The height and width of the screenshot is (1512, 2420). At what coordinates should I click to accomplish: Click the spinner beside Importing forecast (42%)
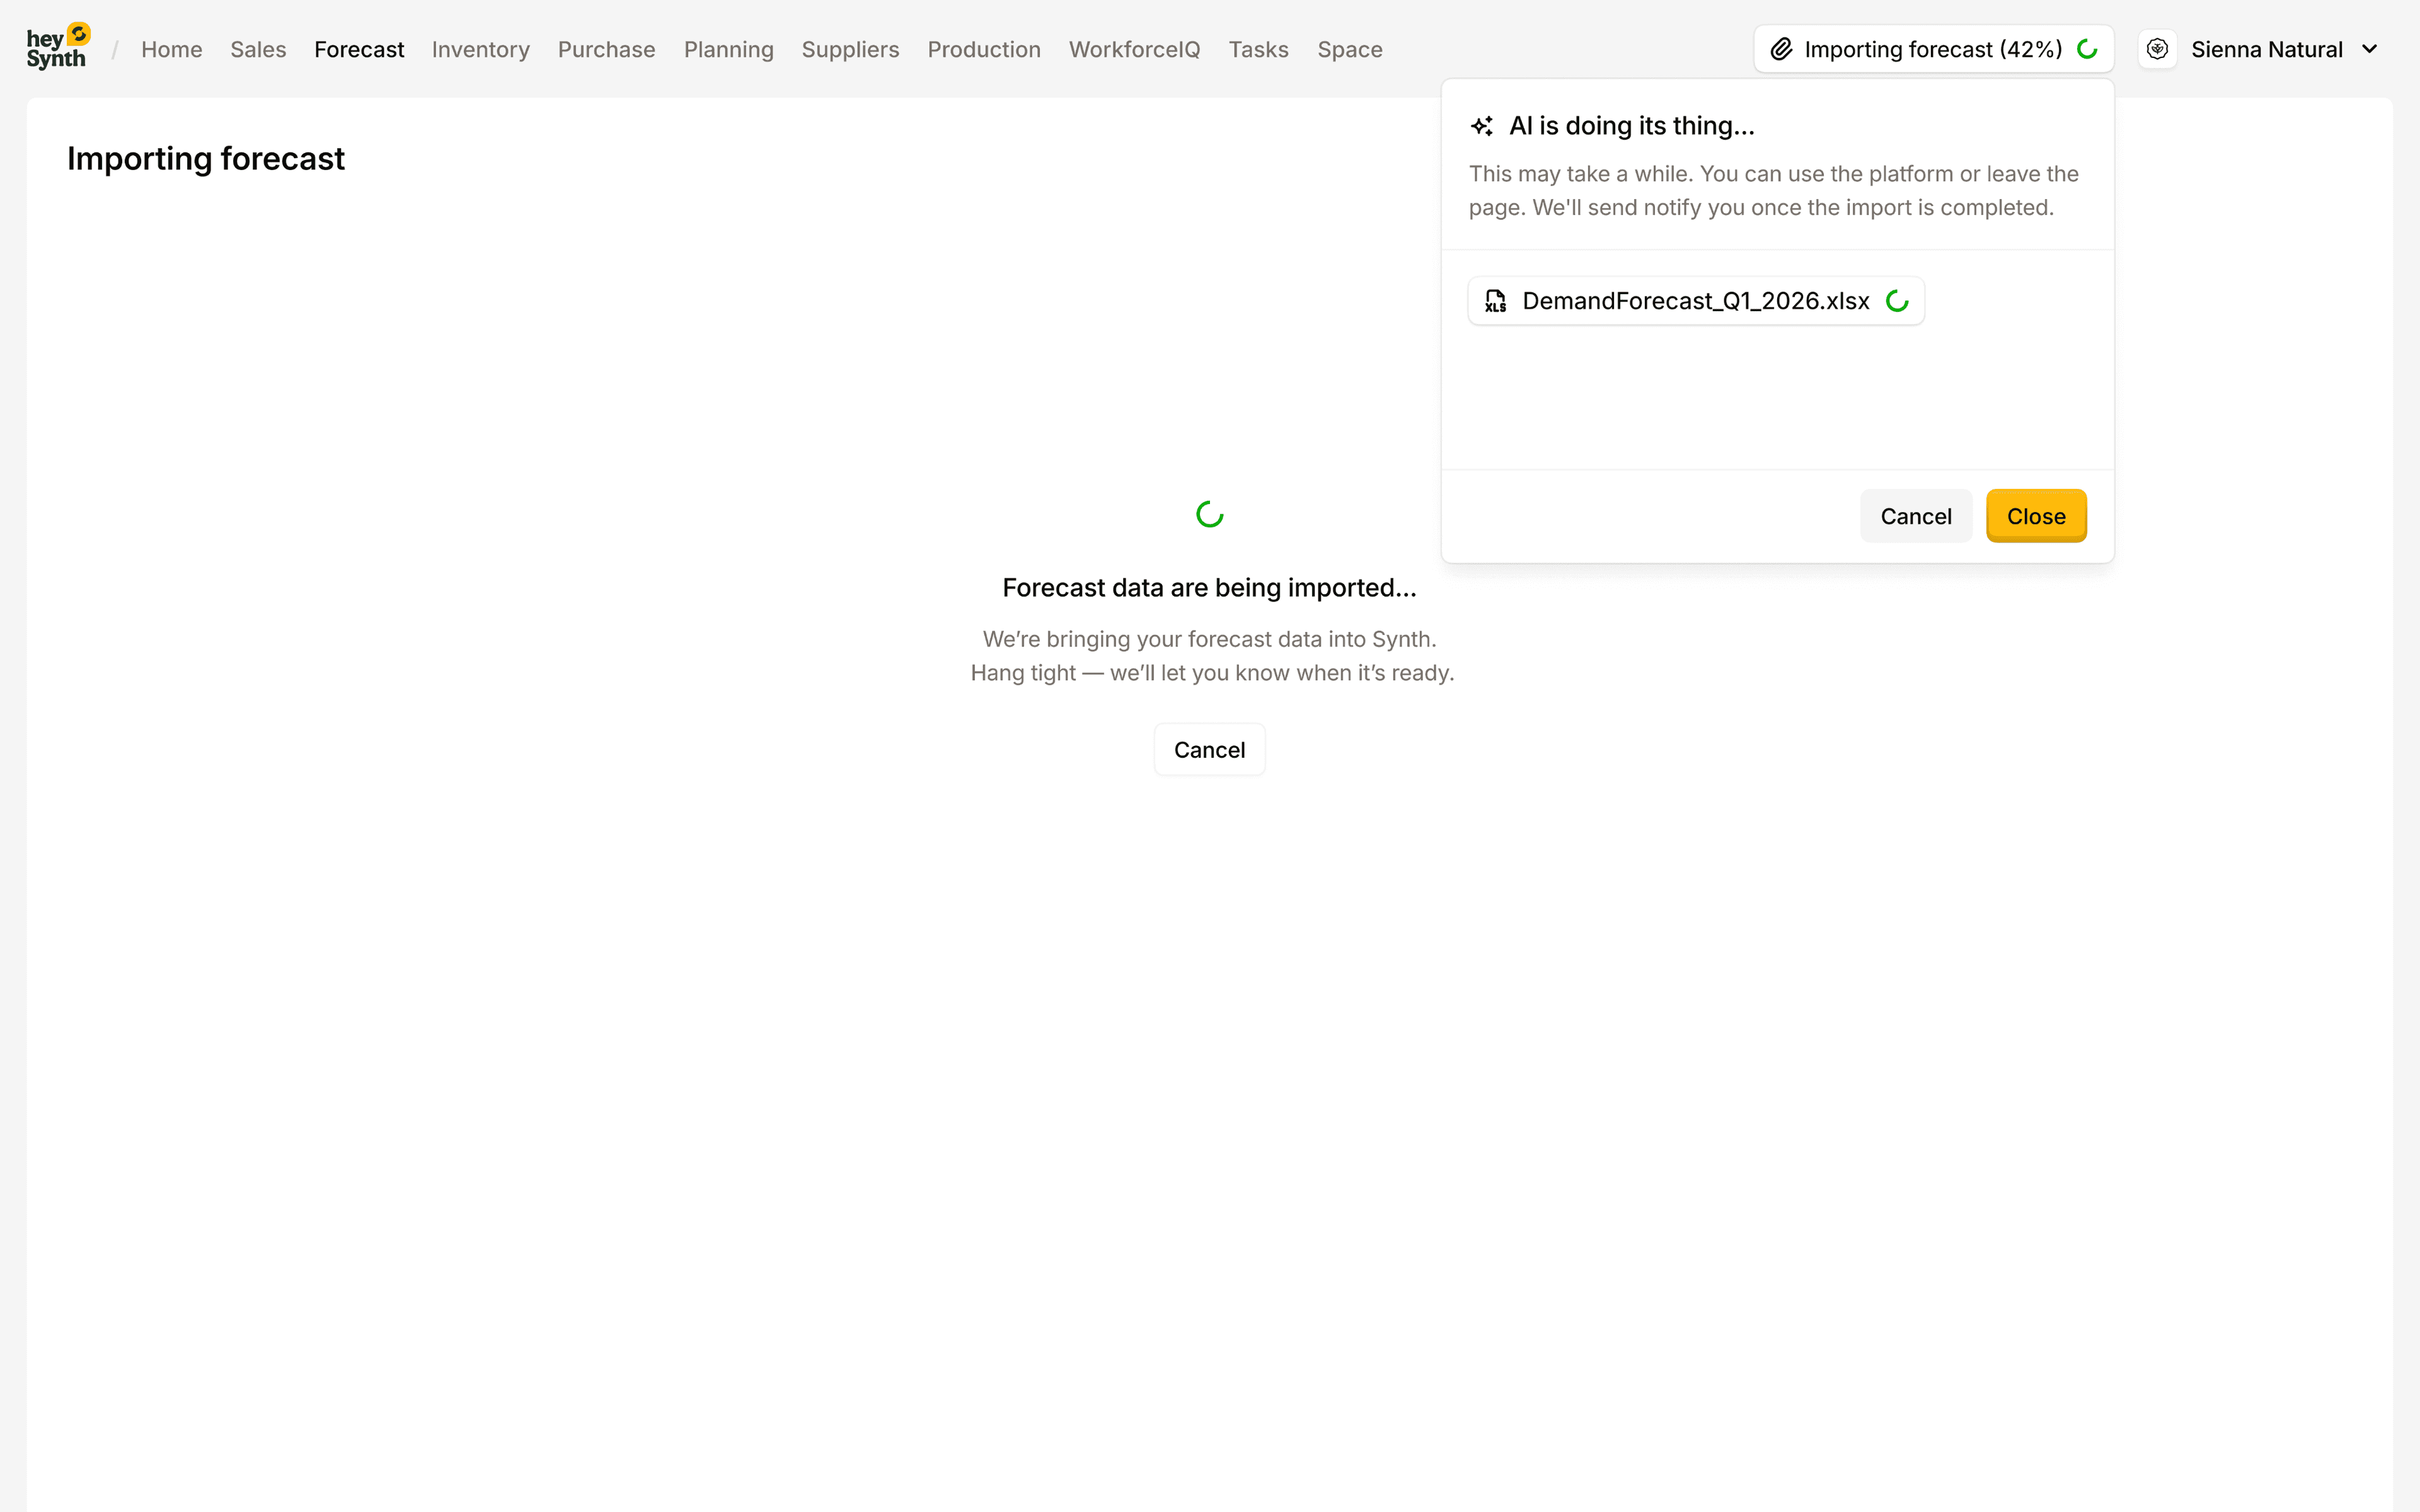click(x=2087, y=49)
